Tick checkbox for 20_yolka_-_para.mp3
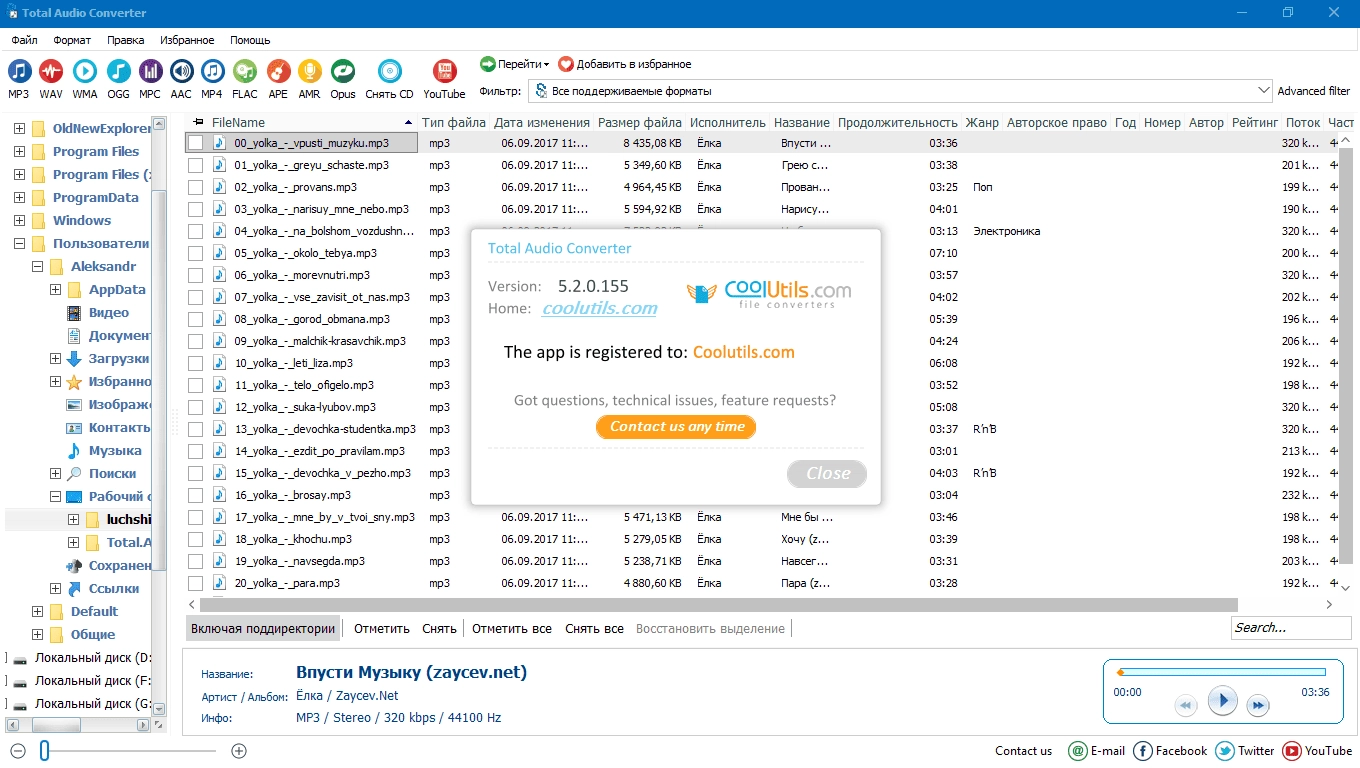Screen dimensions: 1360x768 tap(196, 583)
